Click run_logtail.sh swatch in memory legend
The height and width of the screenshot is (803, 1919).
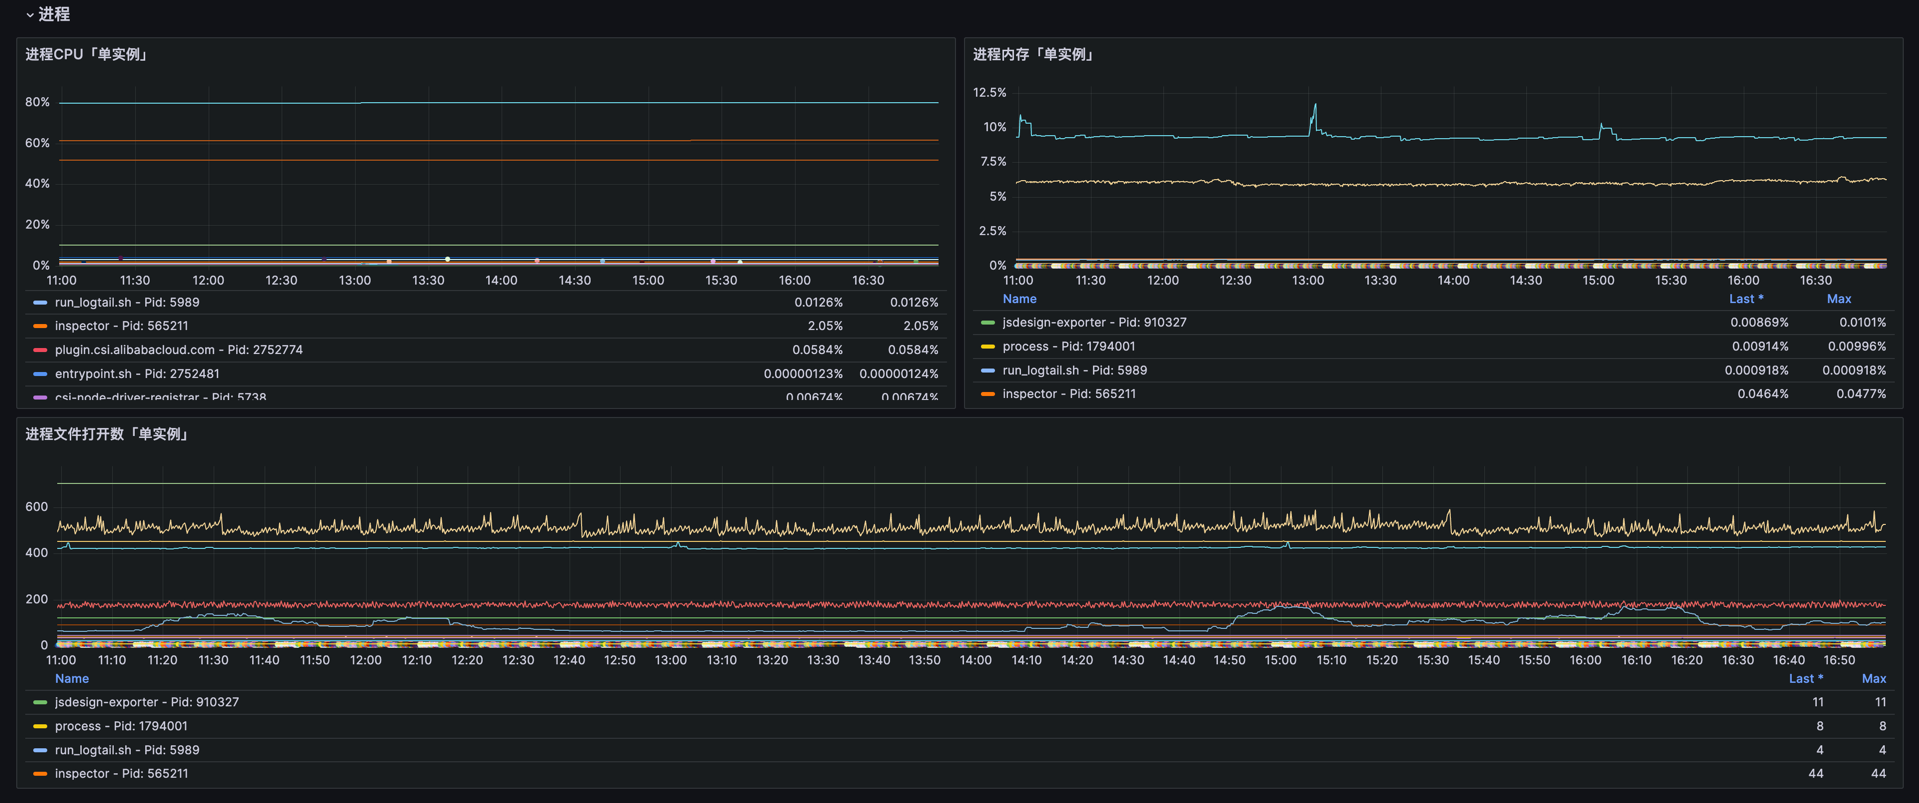coord(988,370)
